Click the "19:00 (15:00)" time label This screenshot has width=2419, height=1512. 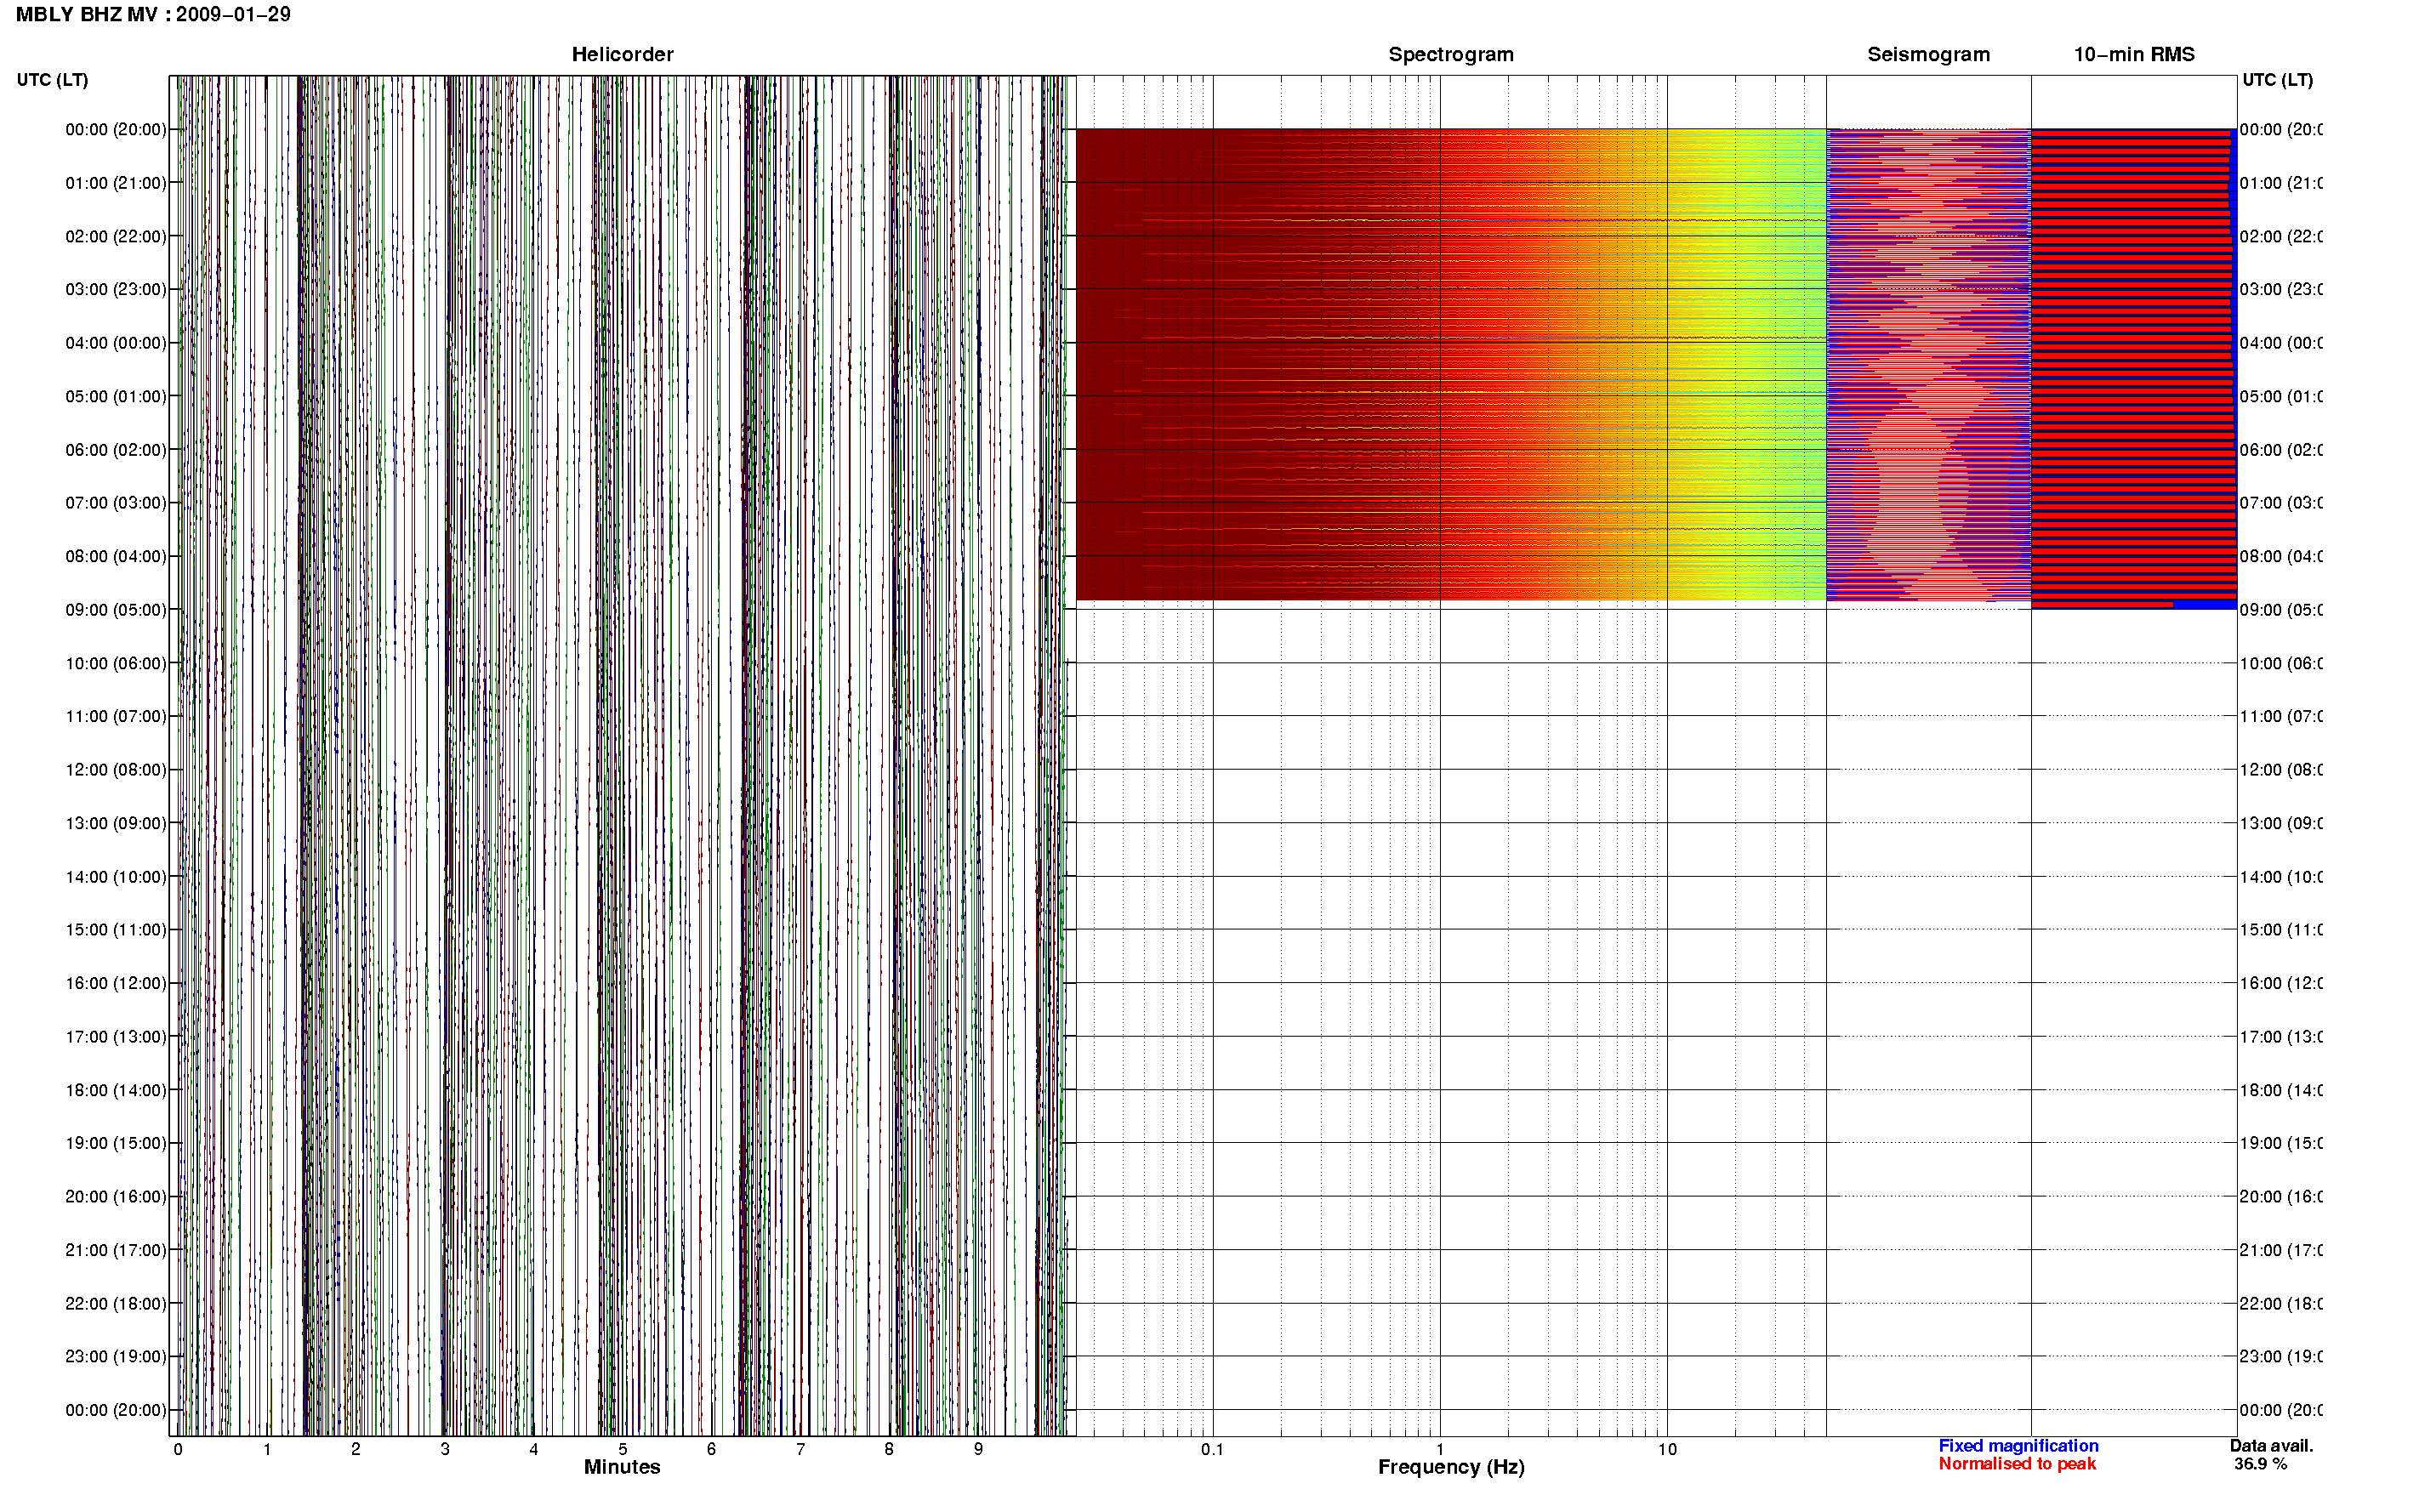pos(116,1143)
